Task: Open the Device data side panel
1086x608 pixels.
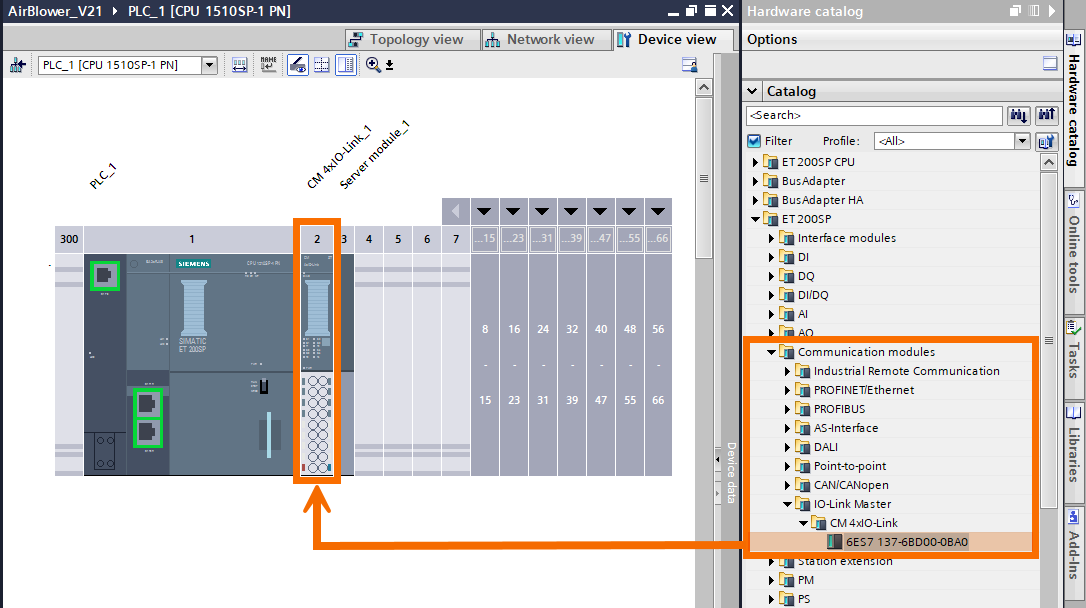Action: coord(730,472)
